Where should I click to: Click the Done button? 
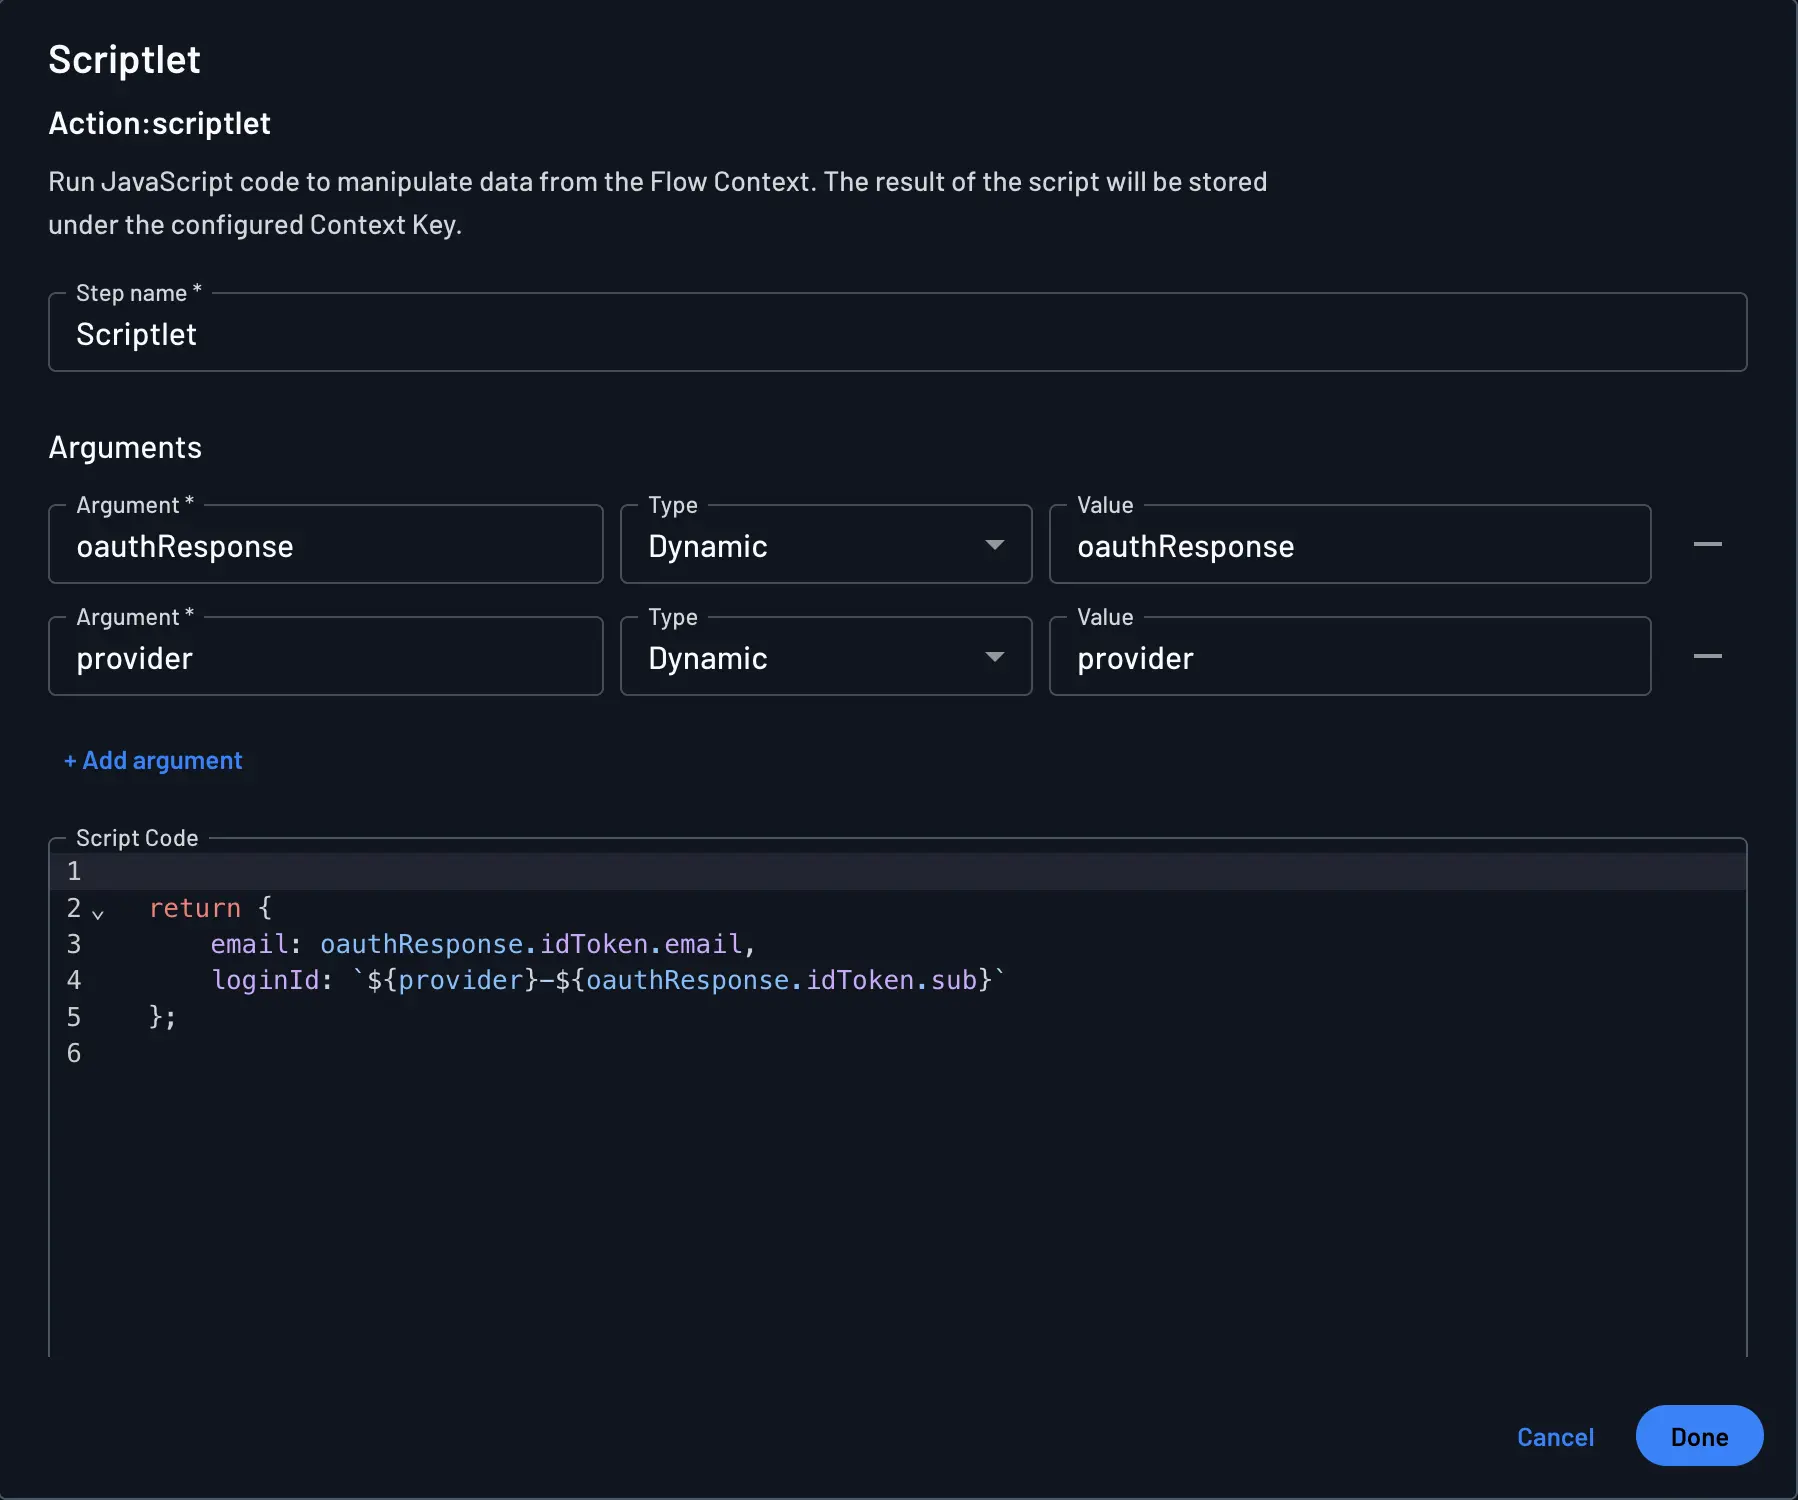coord(1699,1436)
